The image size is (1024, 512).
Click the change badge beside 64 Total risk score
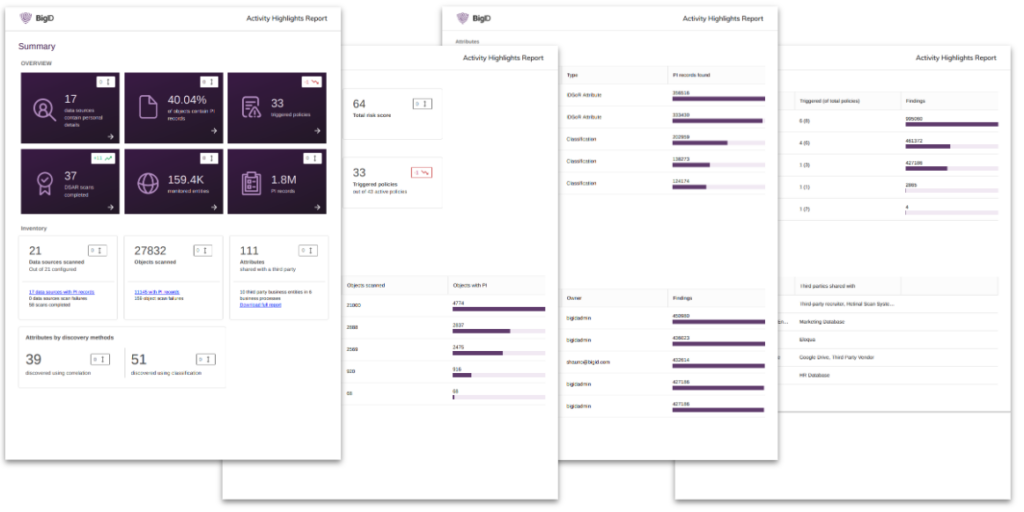[x=423, y=103]
